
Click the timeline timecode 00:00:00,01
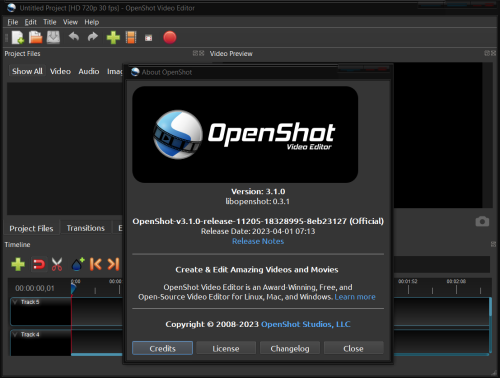(35, 288)
